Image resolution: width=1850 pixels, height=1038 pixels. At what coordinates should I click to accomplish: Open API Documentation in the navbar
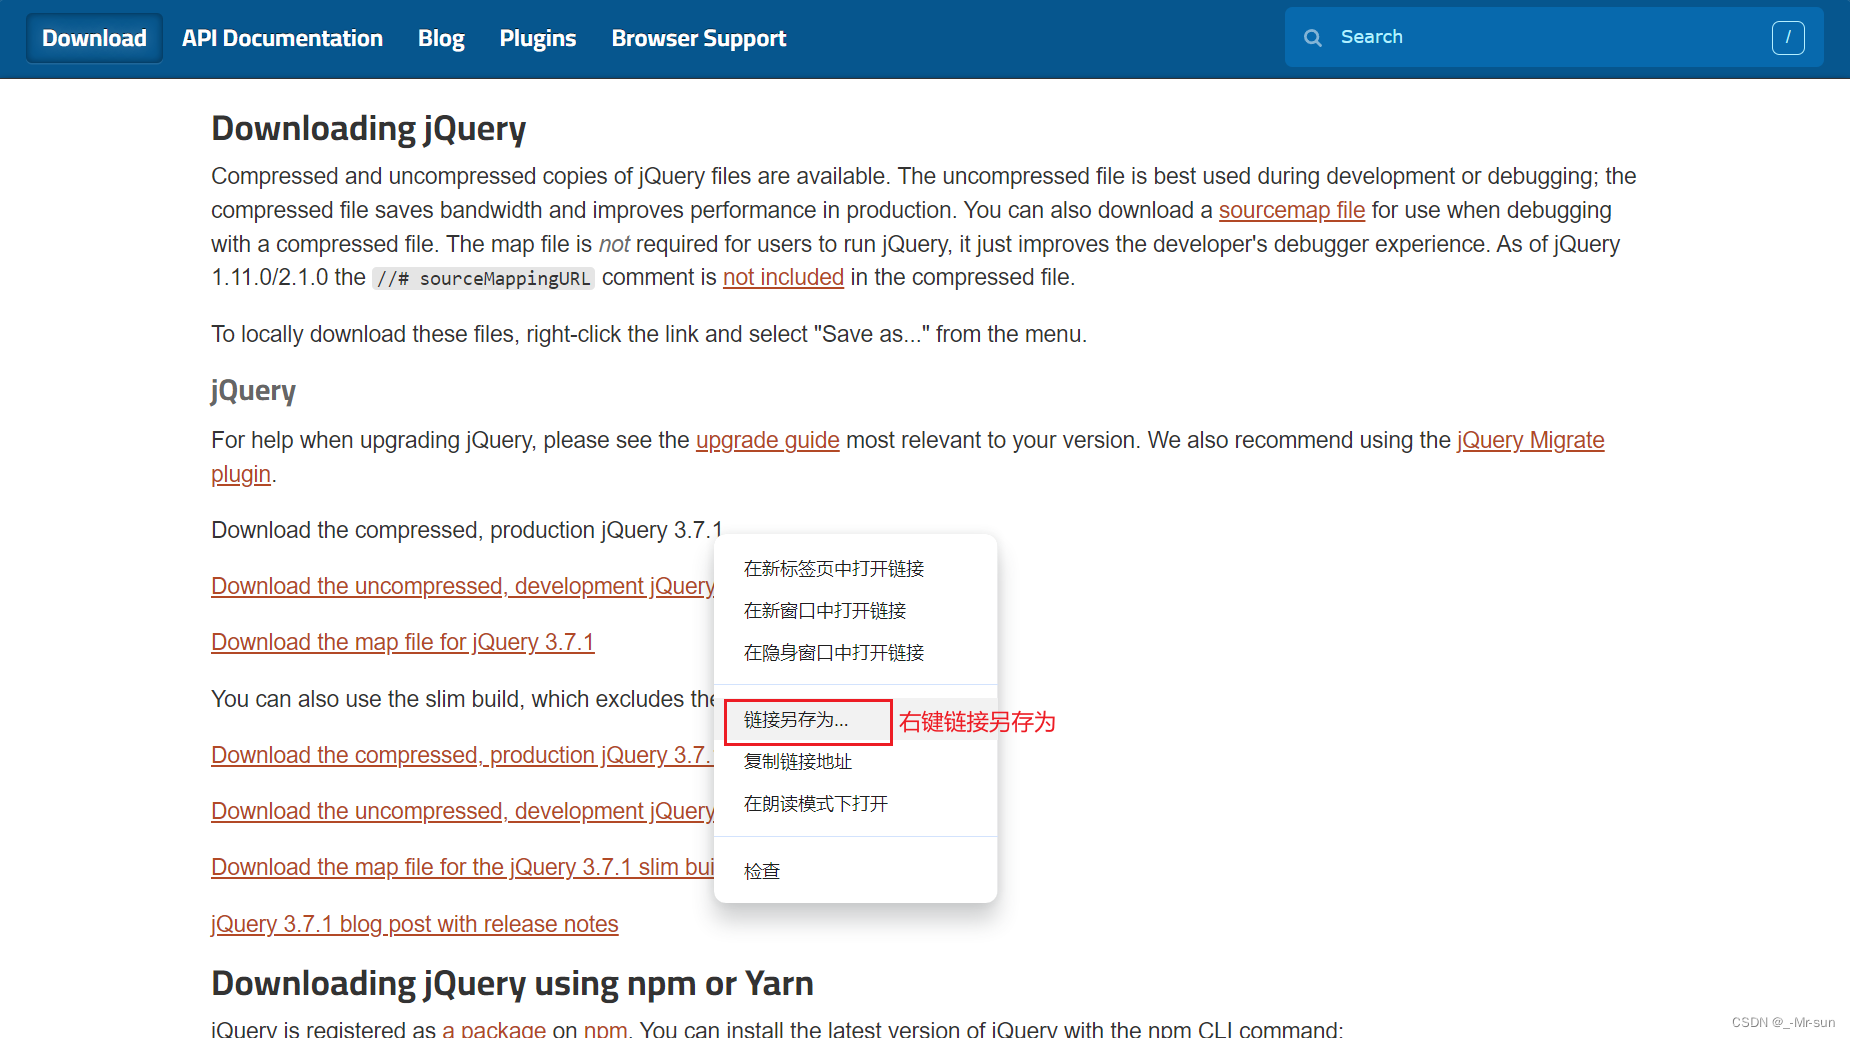[282, 38]
